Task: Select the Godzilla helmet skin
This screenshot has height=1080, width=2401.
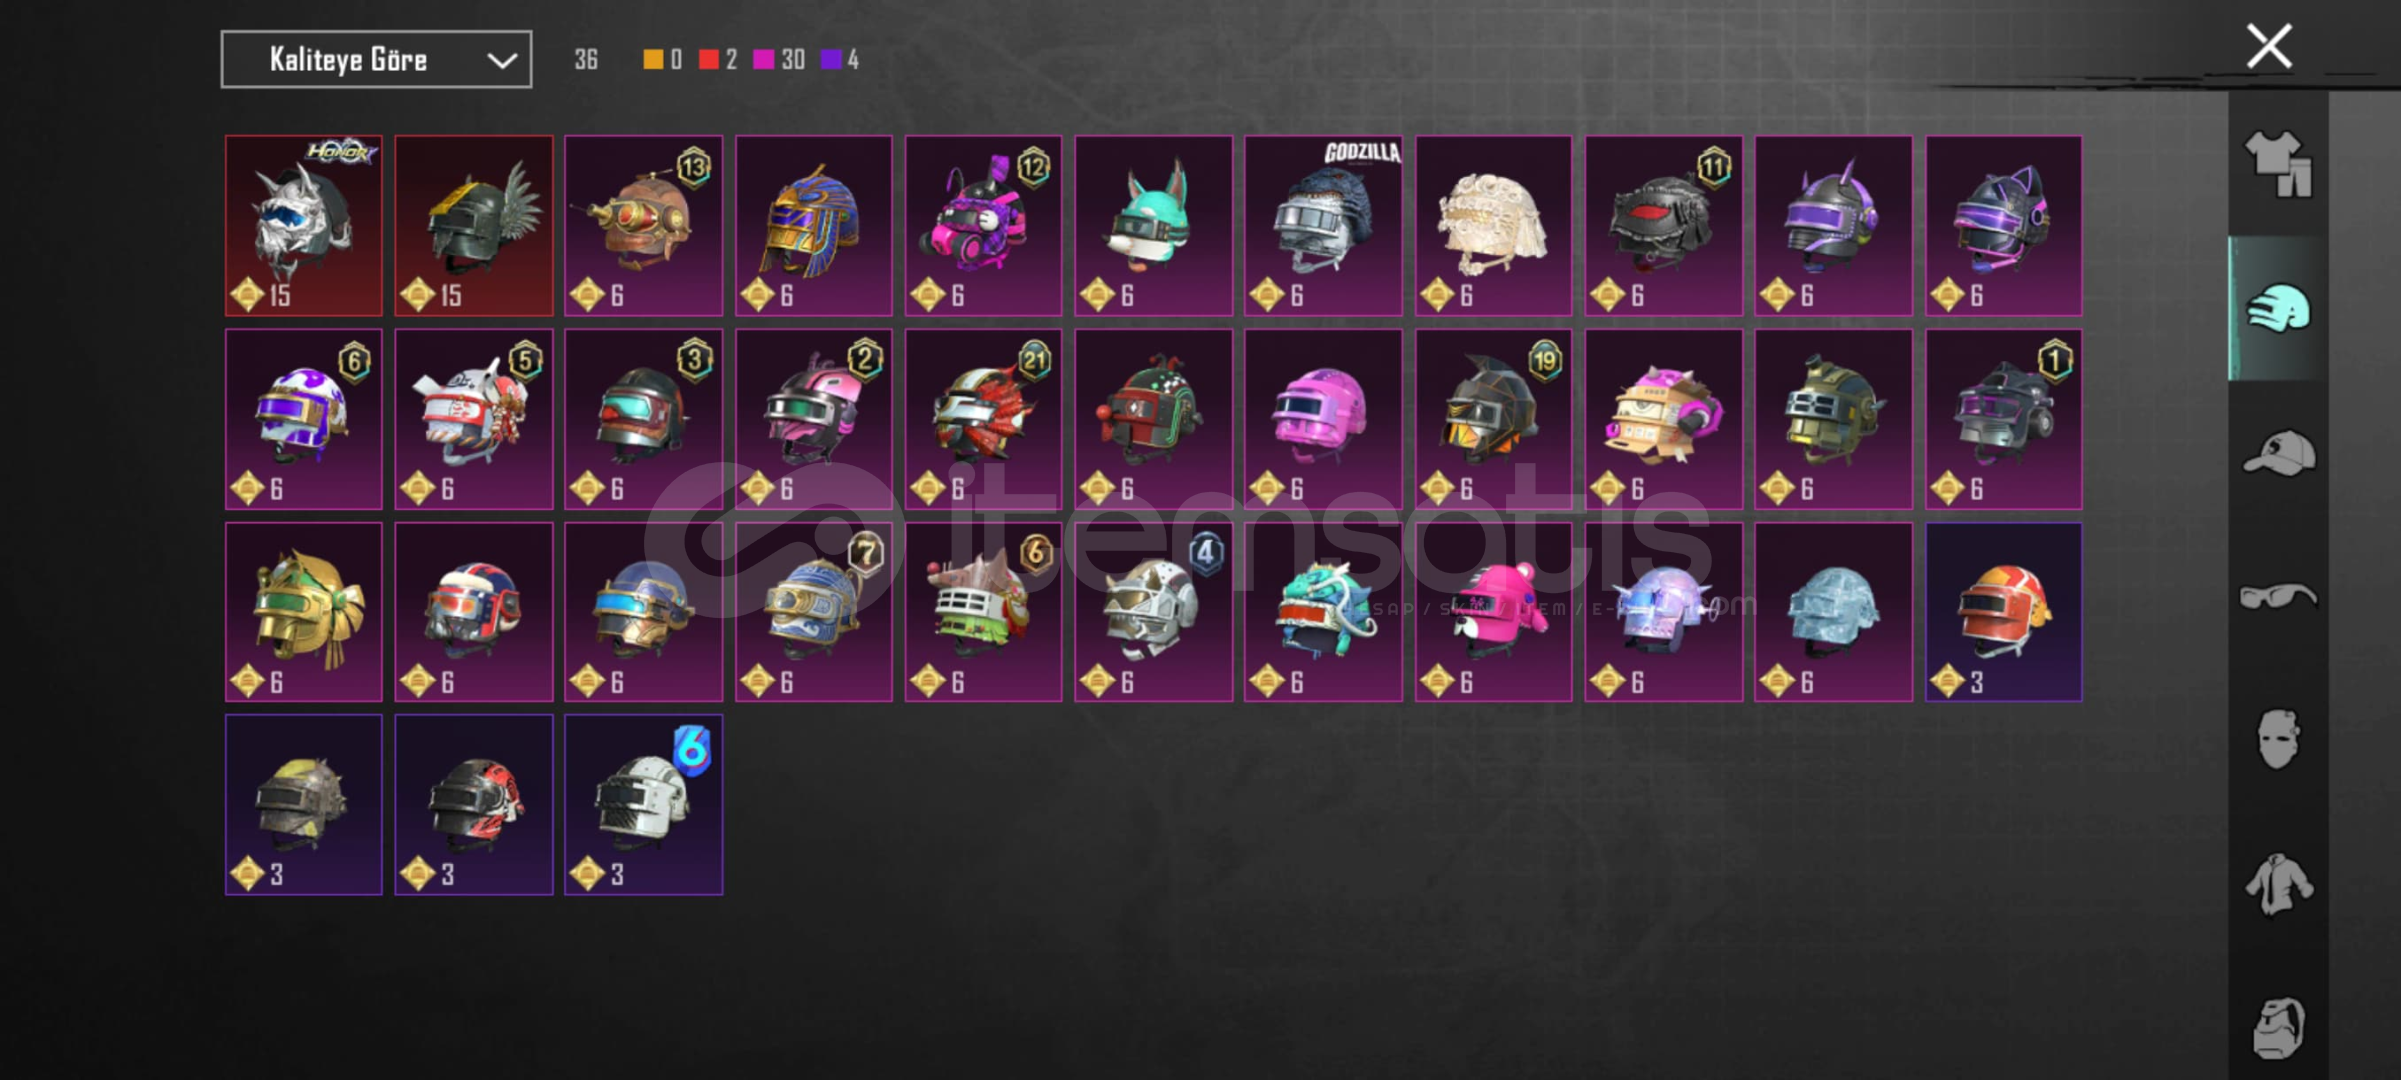Action: 1323,226
